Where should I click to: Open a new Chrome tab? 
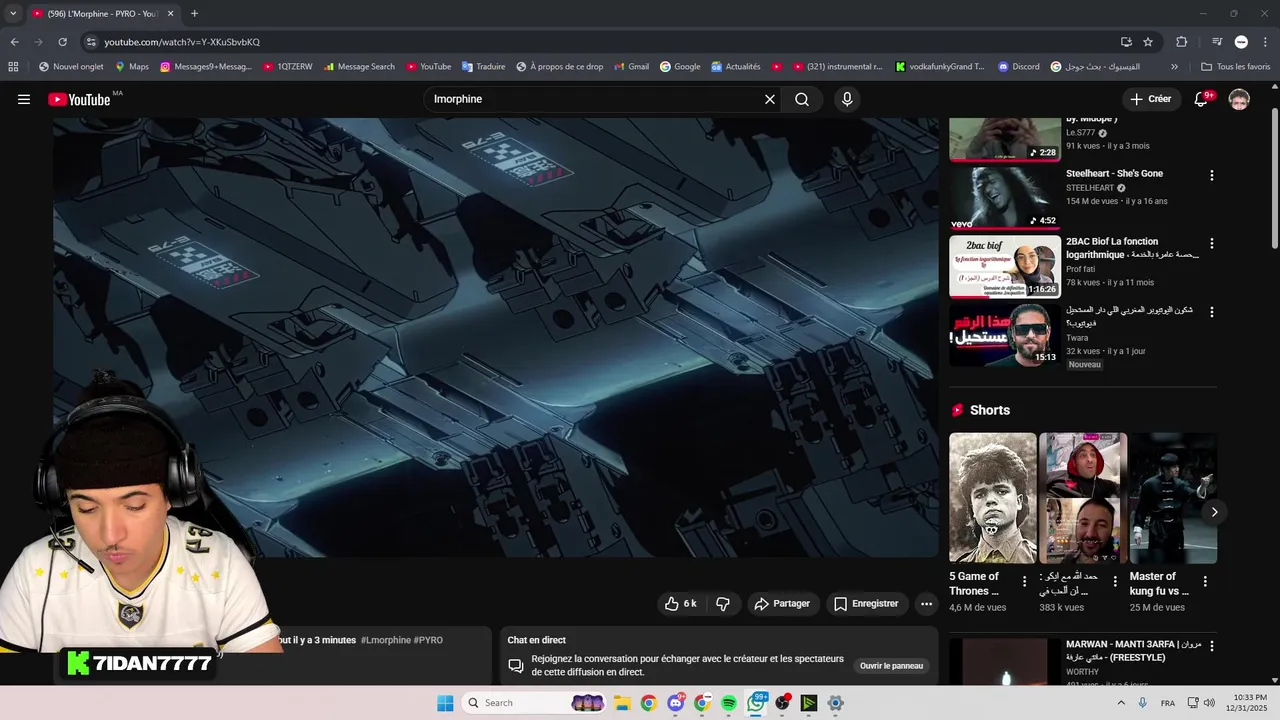coord(194,14)
